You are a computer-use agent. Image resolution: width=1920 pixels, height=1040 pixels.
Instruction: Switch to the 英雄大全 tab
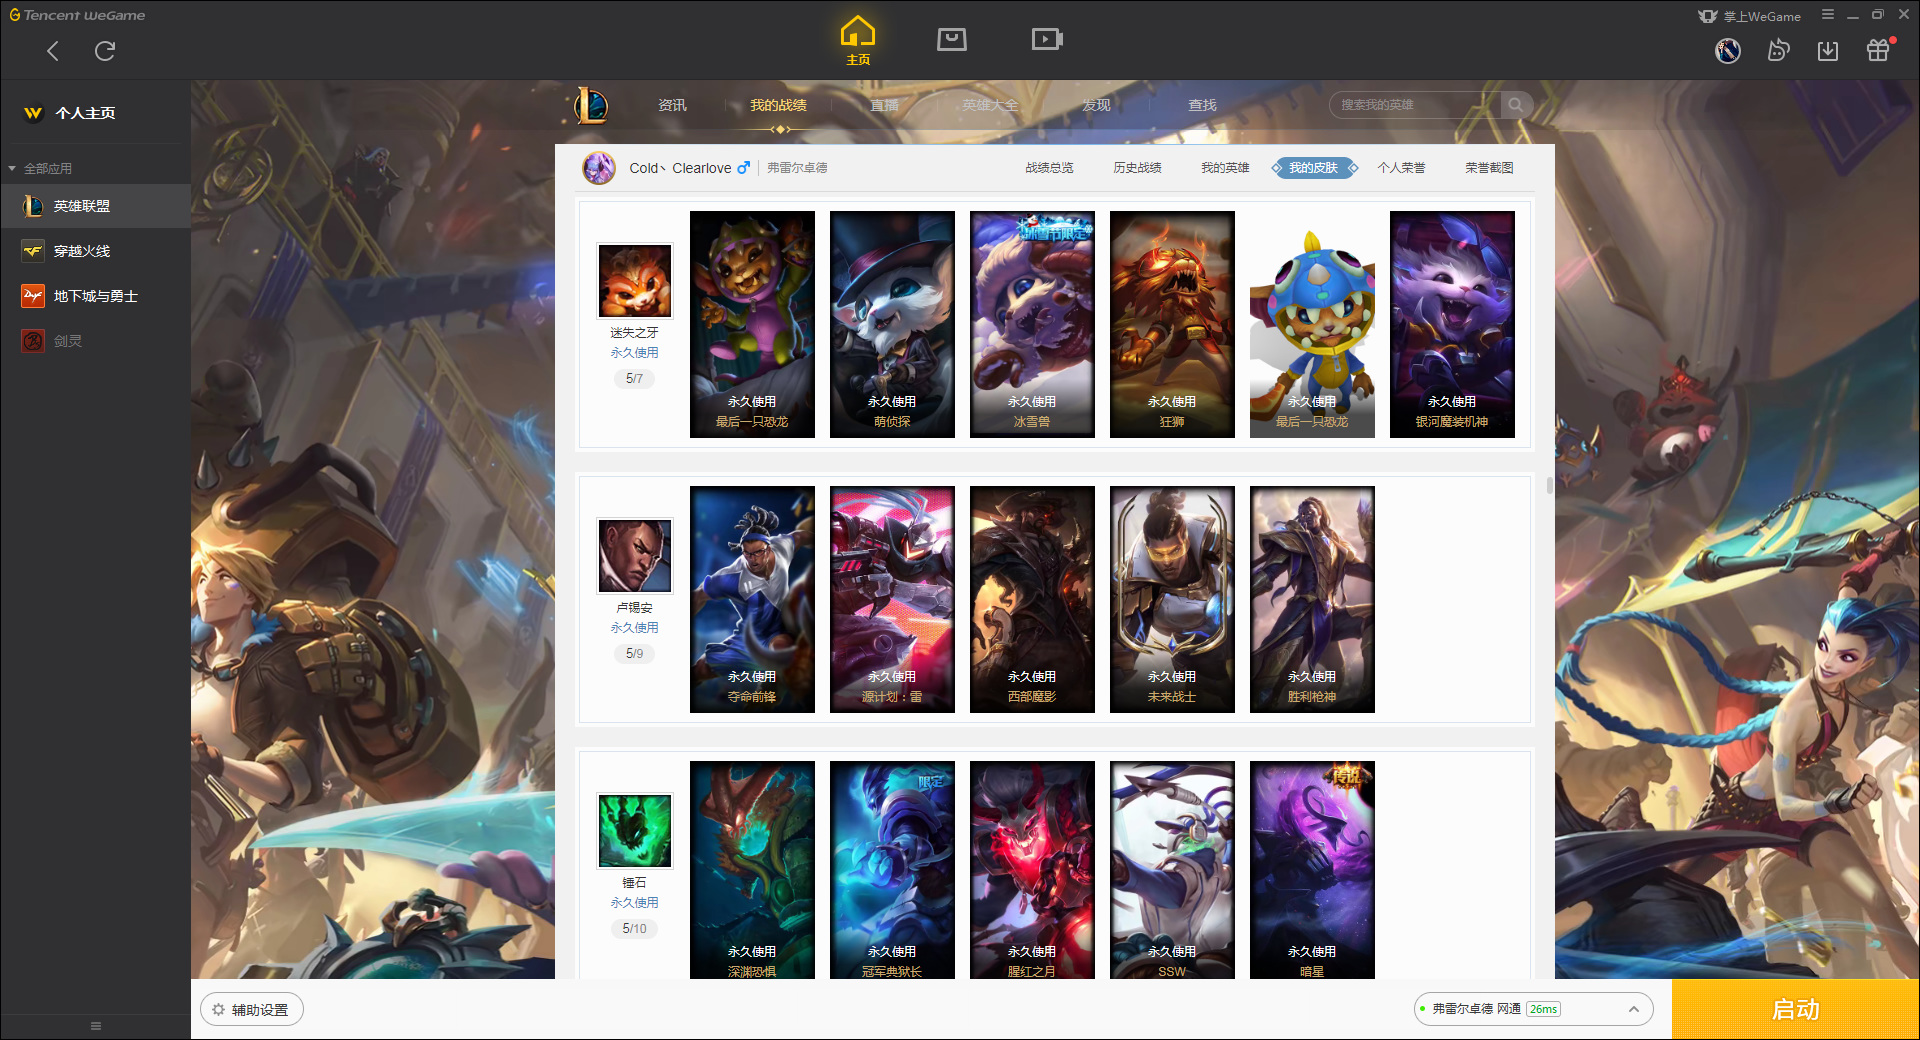pos(990,105)
